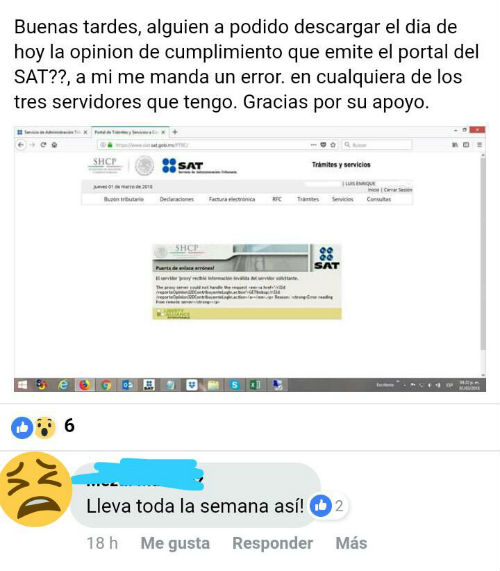Click the Windows Start button
The height and width of the screenshot is (571, 500).
(23, 385)
